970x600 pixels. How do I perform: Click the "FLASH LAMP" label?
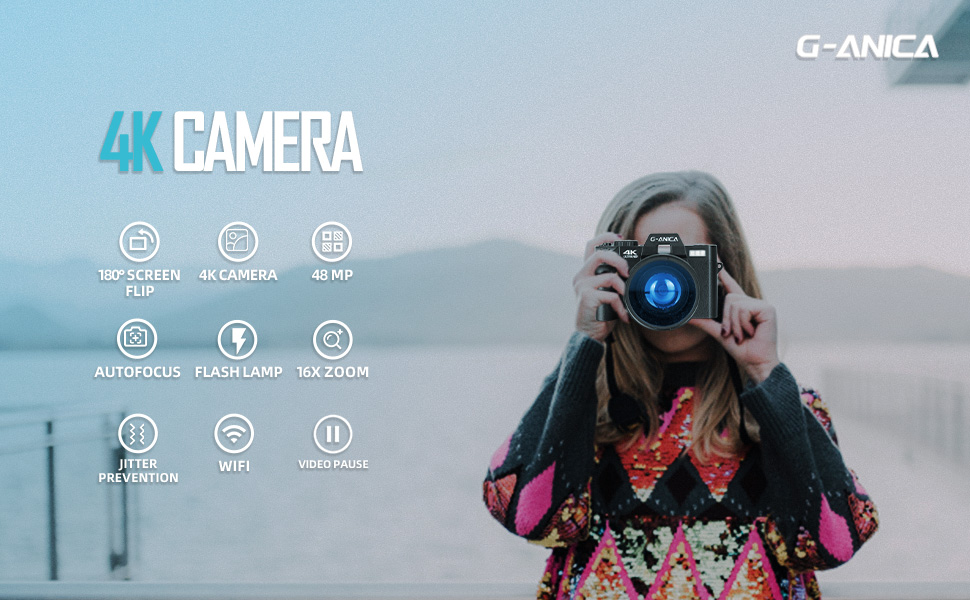pos(238,372)
